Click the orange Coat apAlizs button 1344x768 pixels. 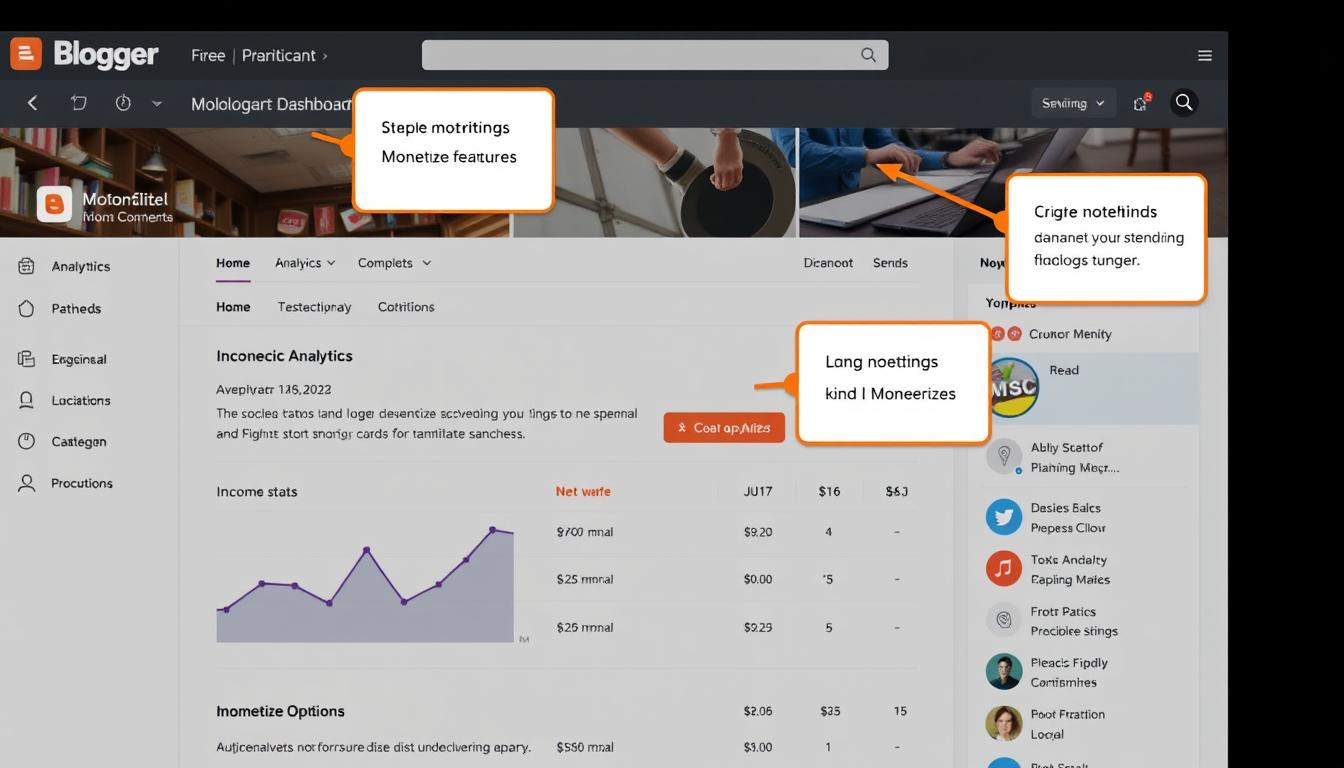(x=724, y=428)
